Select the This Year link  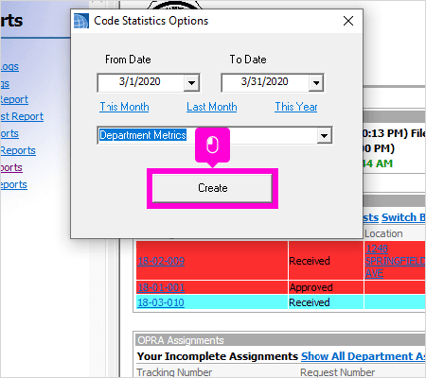click(x=296, y=107)
